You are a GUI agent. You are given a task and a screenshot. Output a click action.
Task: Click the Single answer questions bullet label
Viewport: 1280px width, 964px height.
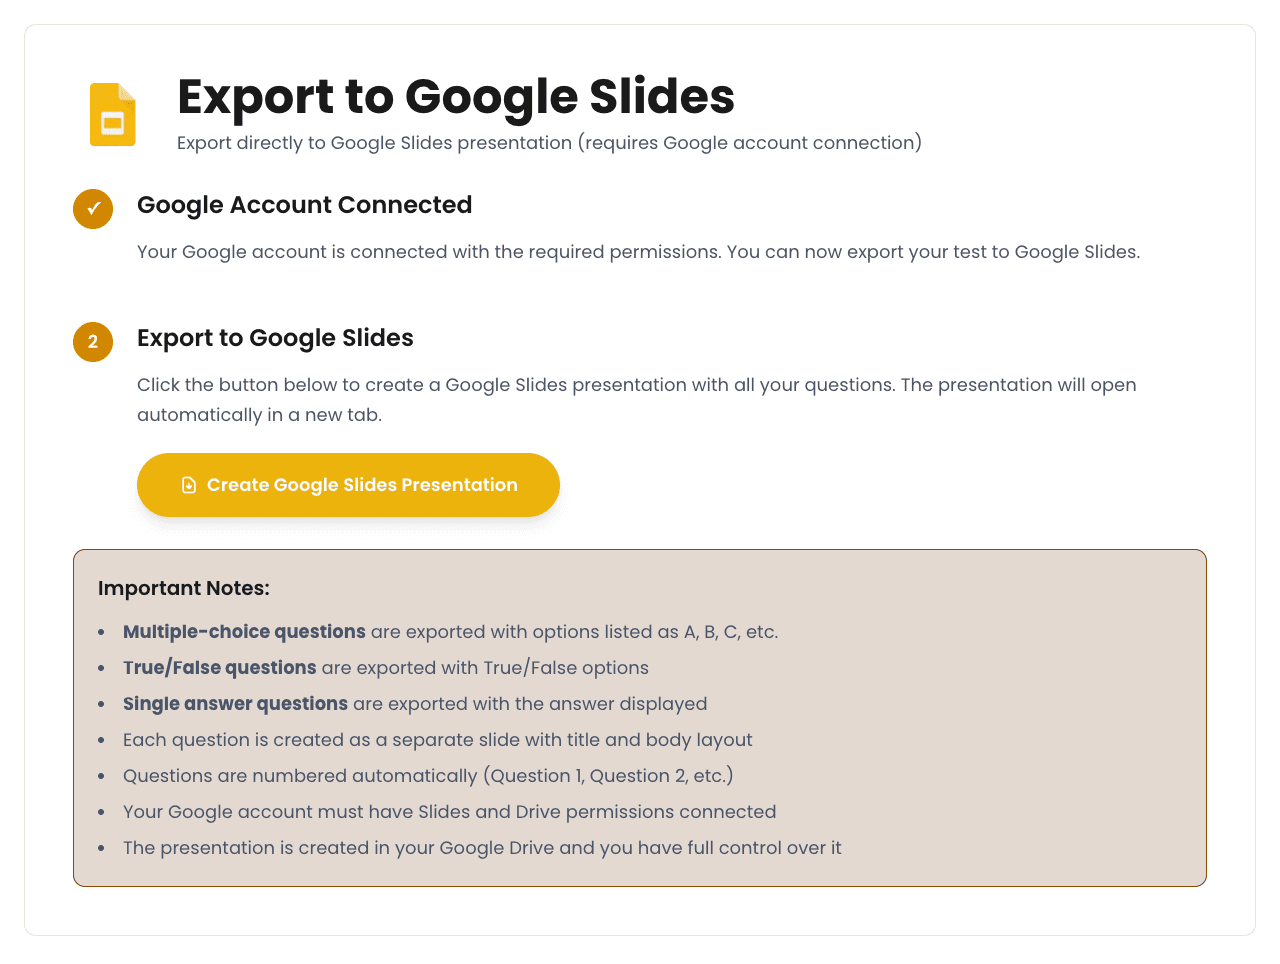coord(235,703)
